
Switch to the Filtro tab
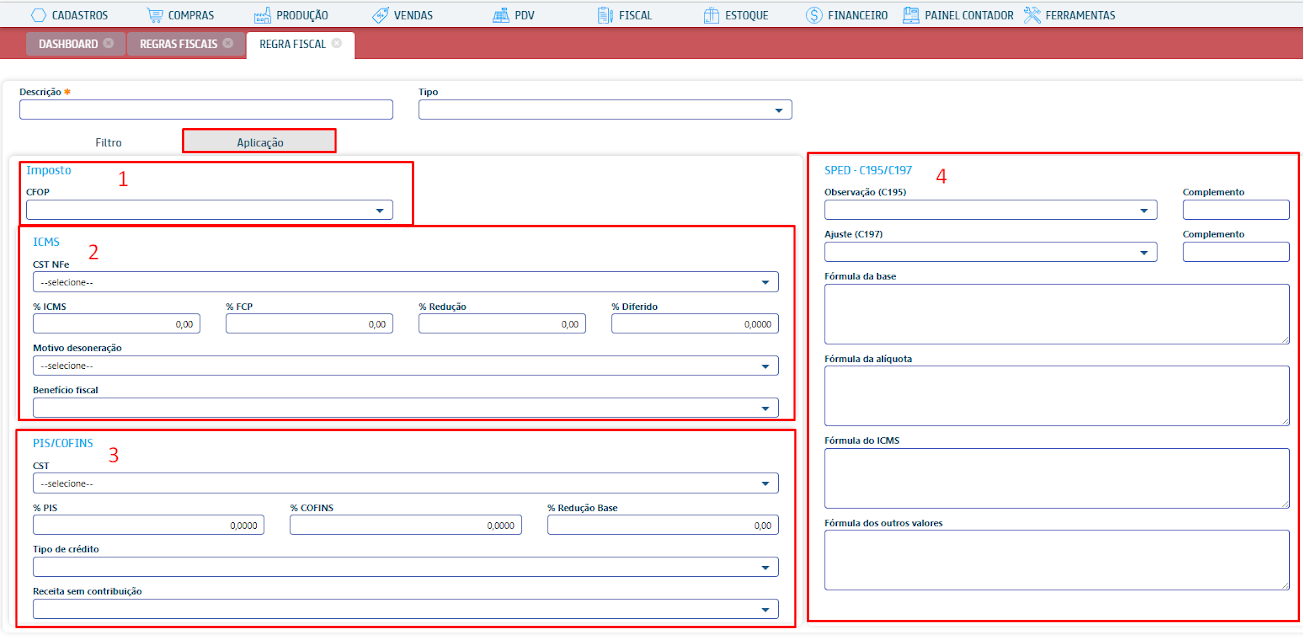click(x=108, y=142)
